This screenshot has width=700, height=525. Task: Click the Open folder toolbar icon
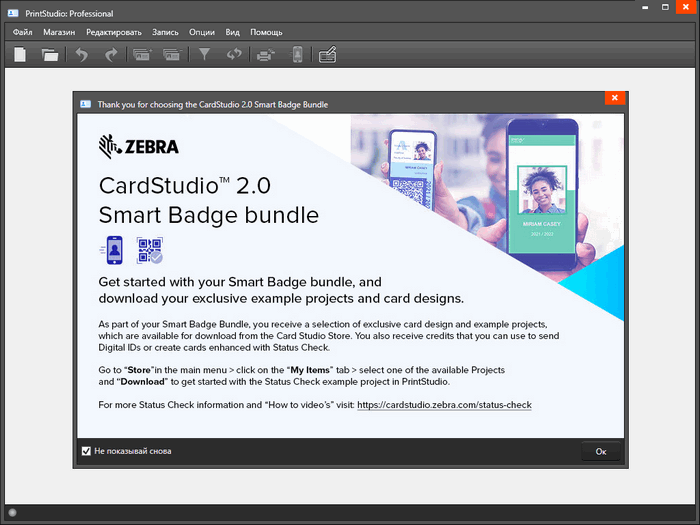50,54
